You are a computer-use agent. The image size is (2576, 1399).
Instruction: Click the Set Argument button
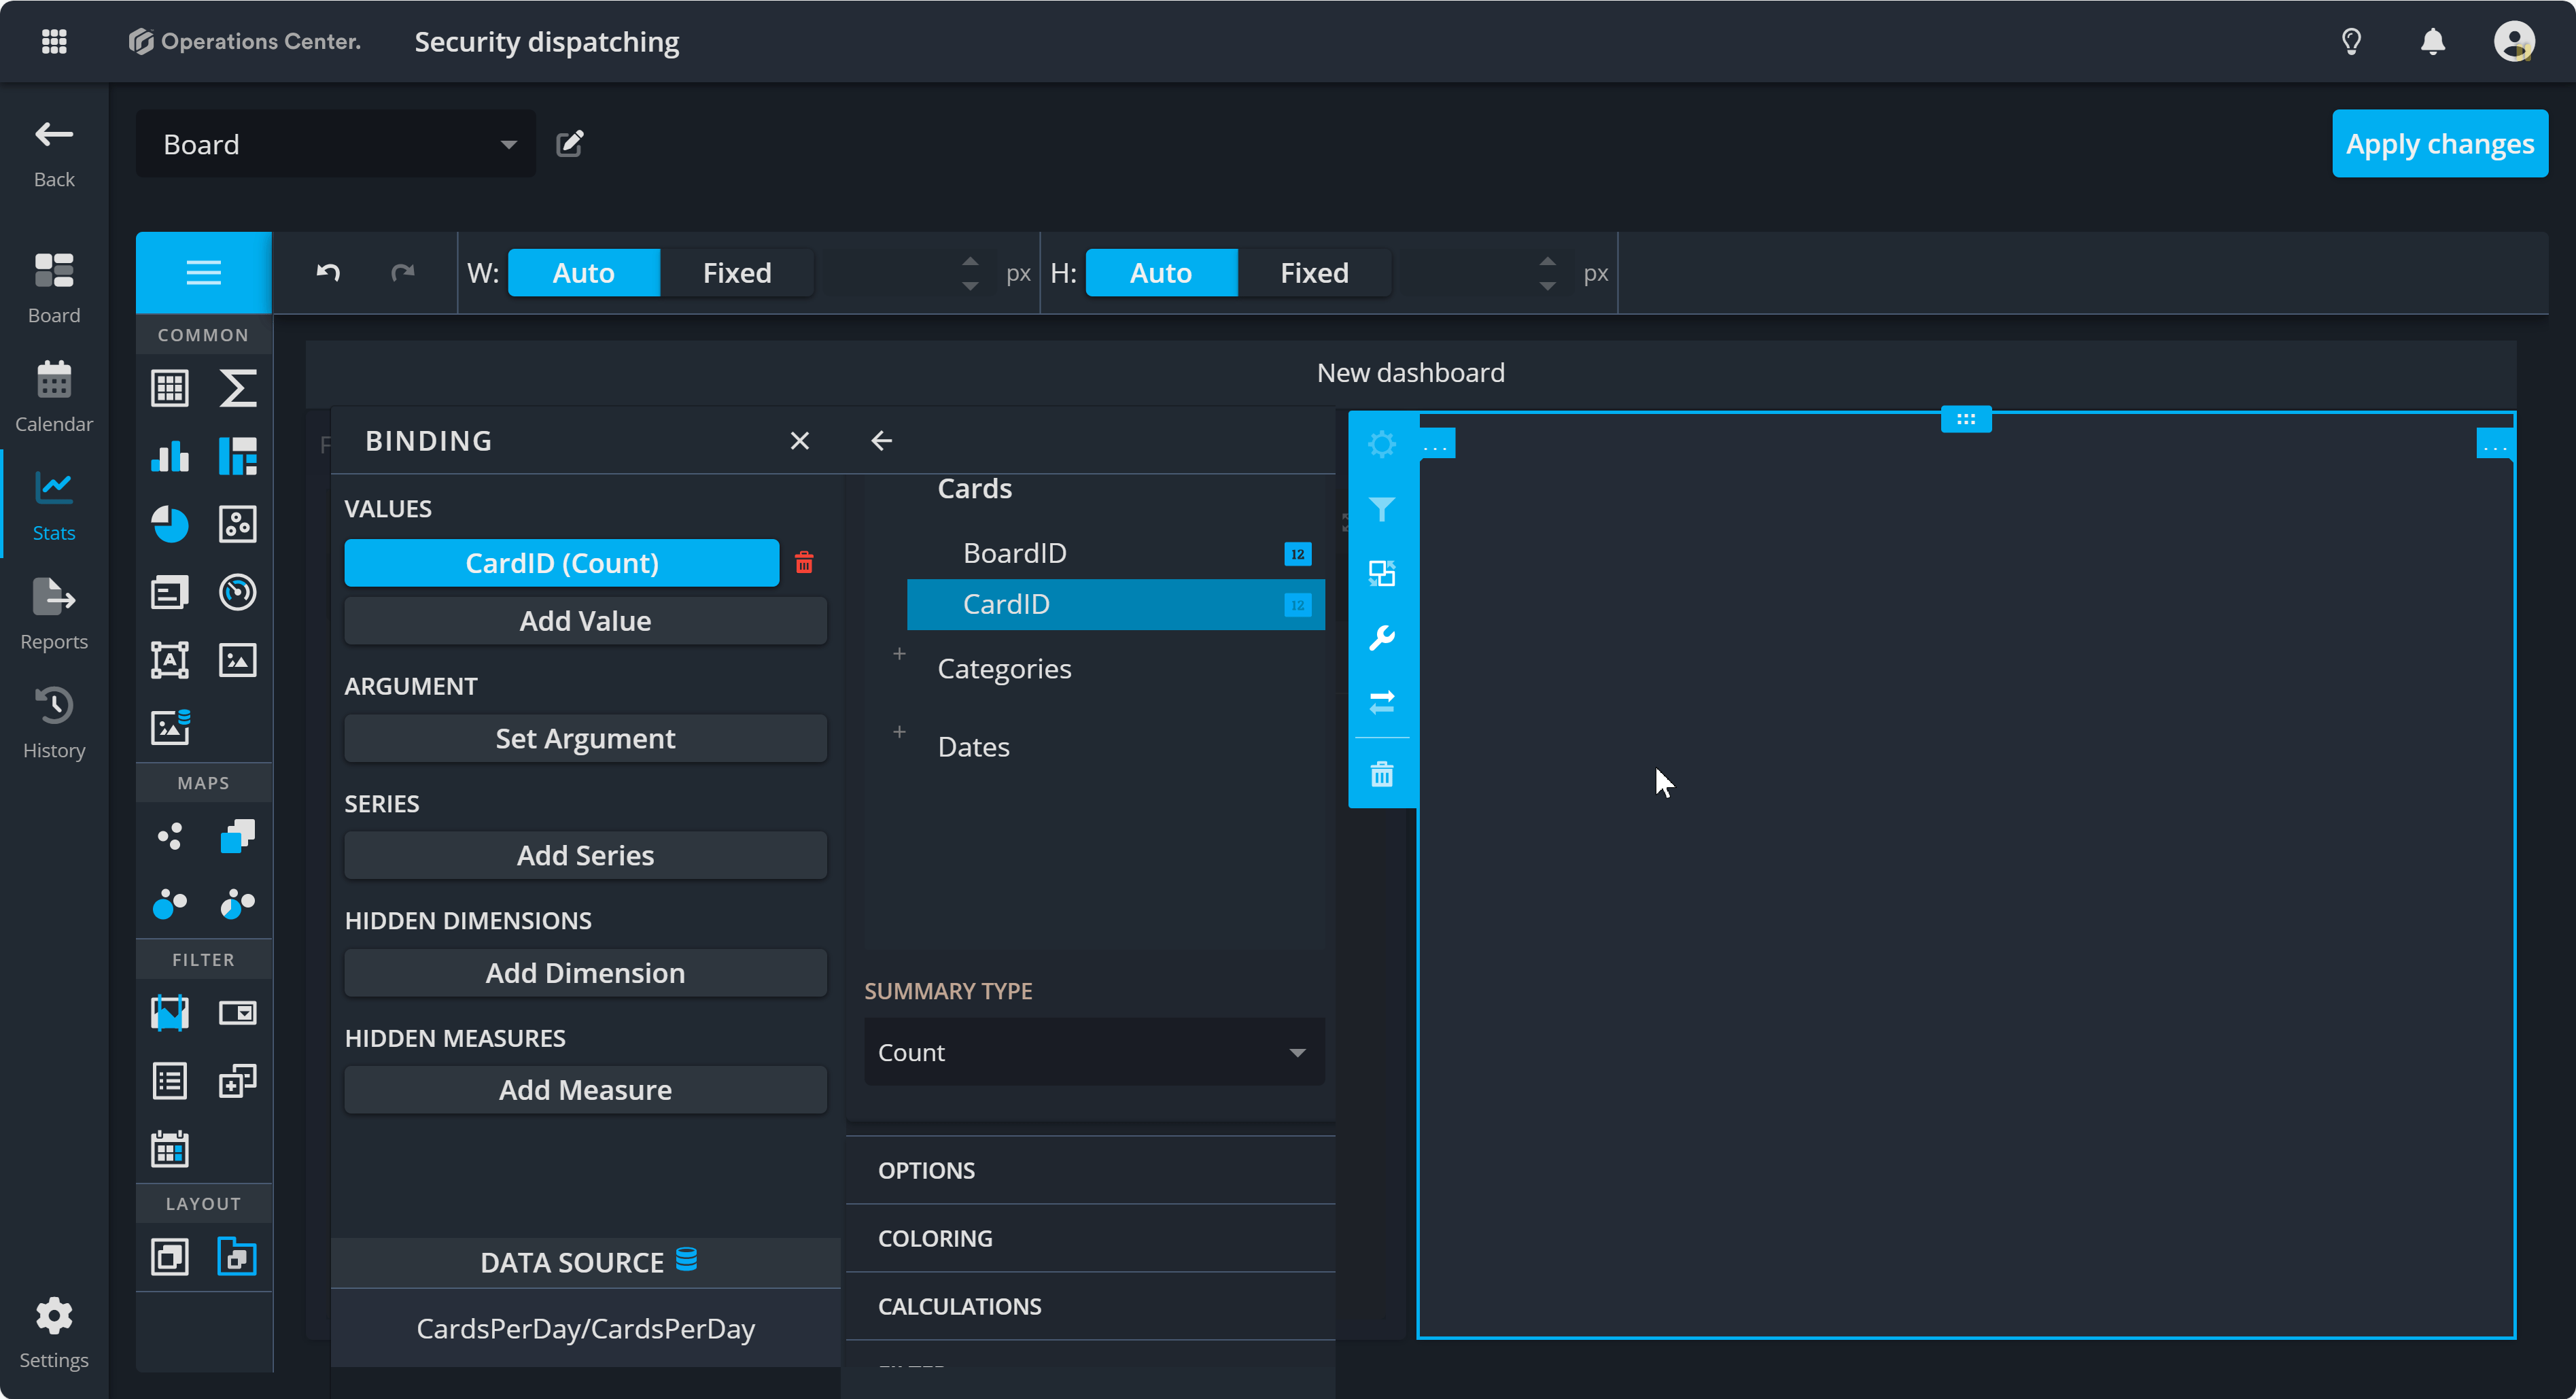pyautogui.click(x=585, y=738)
